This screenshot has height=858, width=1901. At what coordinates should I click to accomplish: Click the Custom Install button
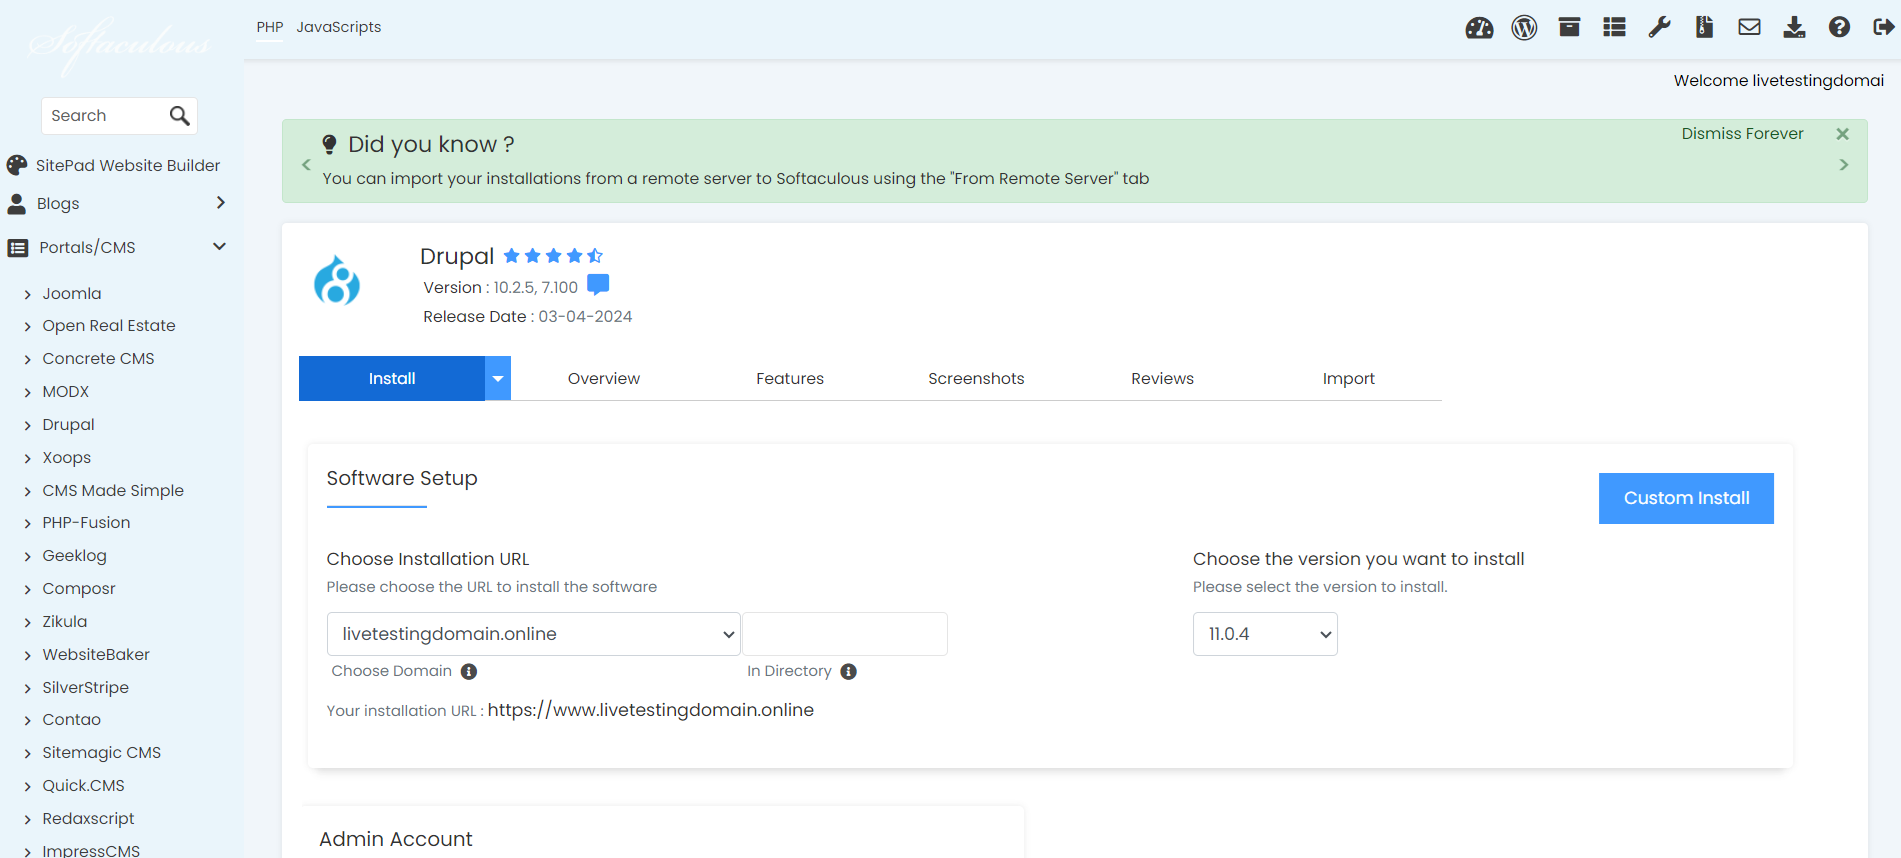(1686, 498)
